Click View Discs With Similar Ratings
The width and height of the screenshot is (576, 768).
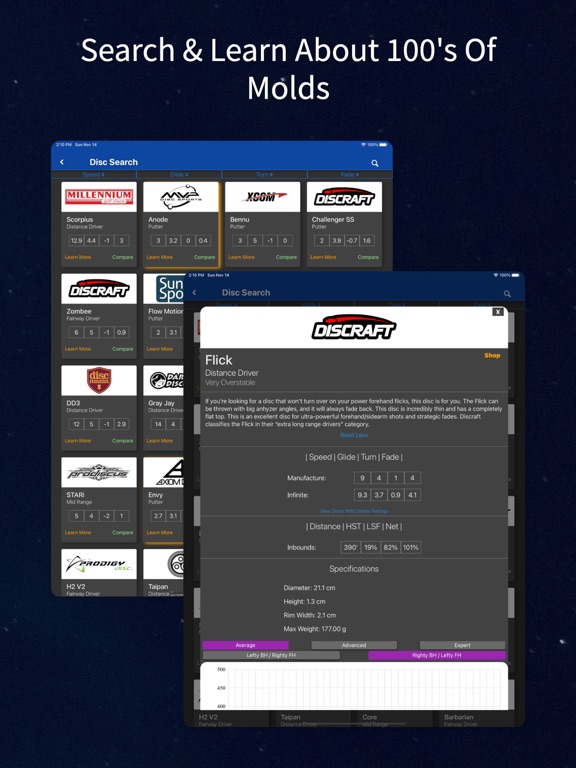coord(354,511)
